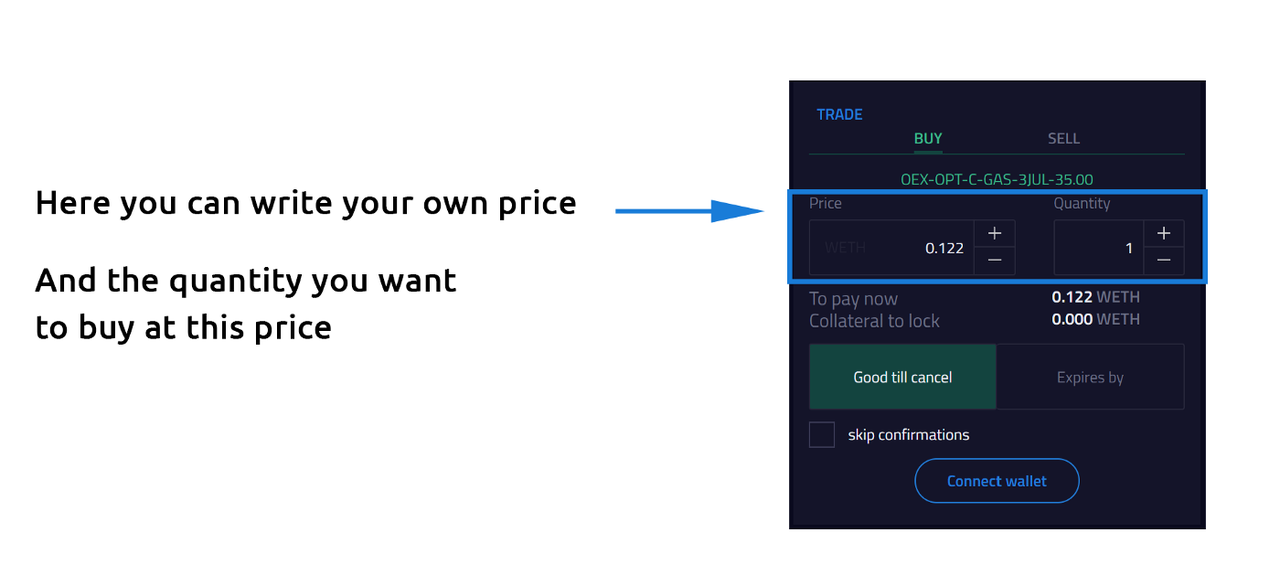This screenshot has width=1280, height=586.
Task: Click the WETH placeholder in price field
Action: coord(845,247)
